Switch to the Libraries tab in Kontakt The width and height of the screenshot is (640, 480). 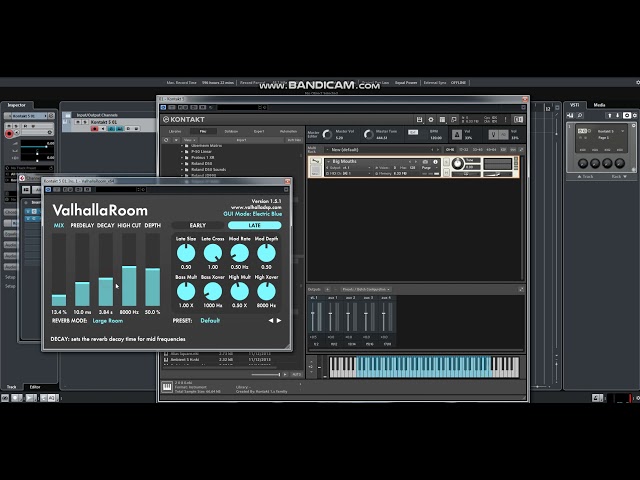pos(175,131)
